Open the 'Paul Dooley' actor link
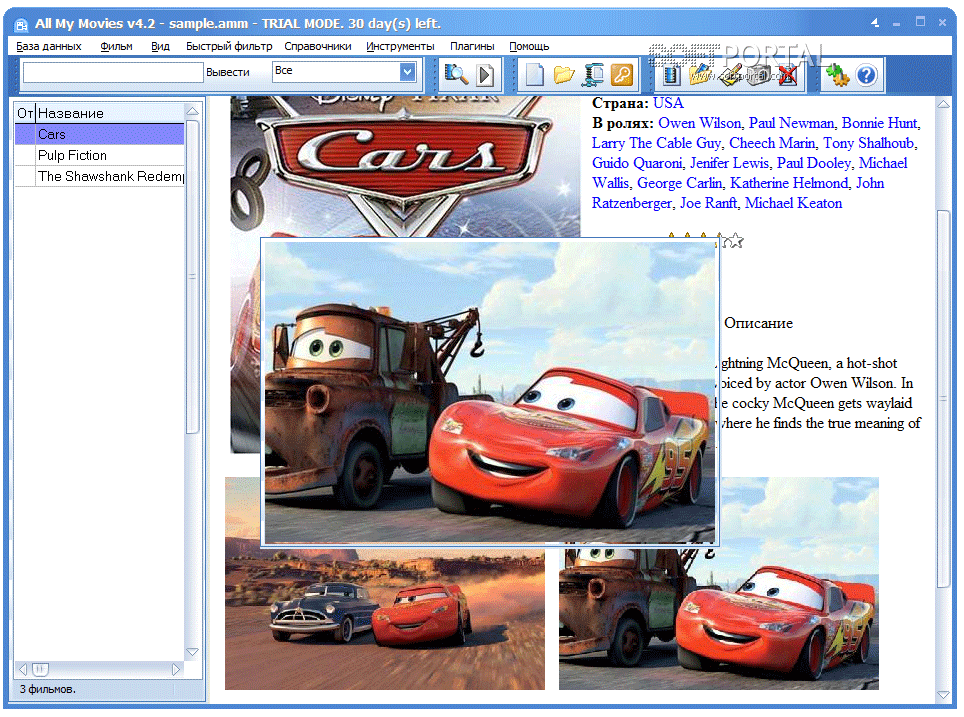Screen dimensions: 964x717 coord(813,163)
